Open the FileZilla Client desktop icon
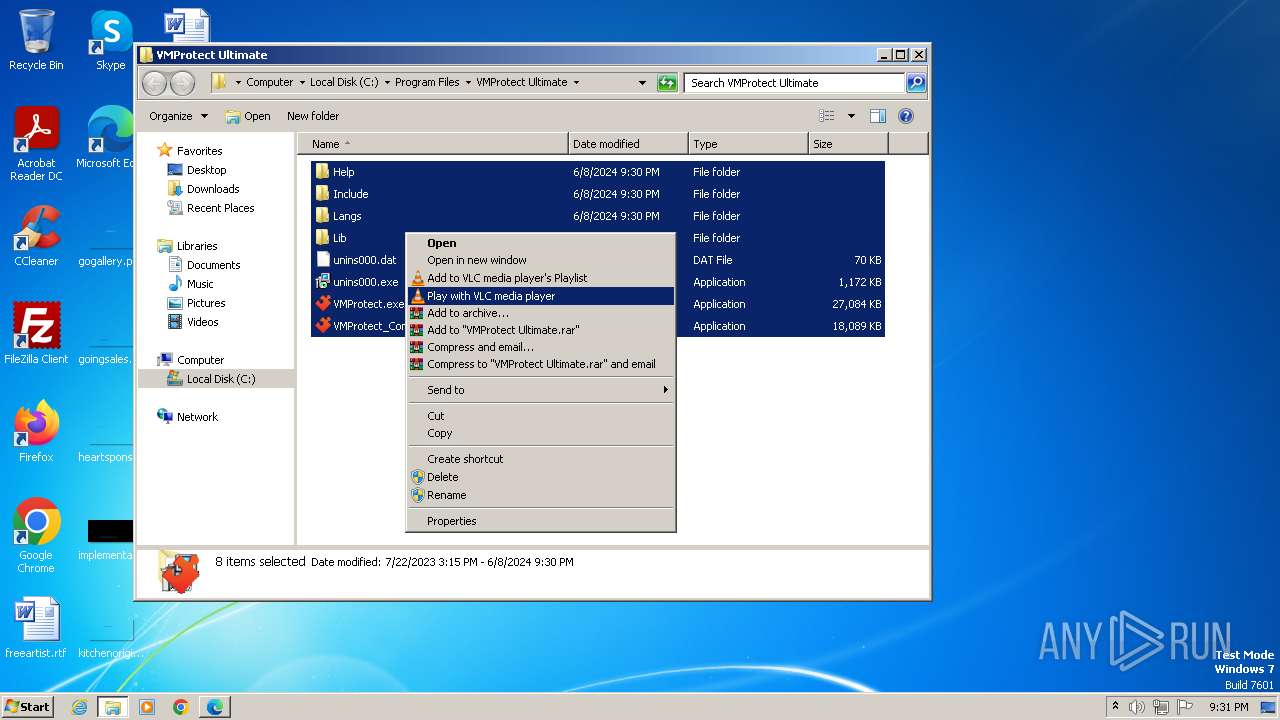This screenshot has height=720, width=1280. 36,334
